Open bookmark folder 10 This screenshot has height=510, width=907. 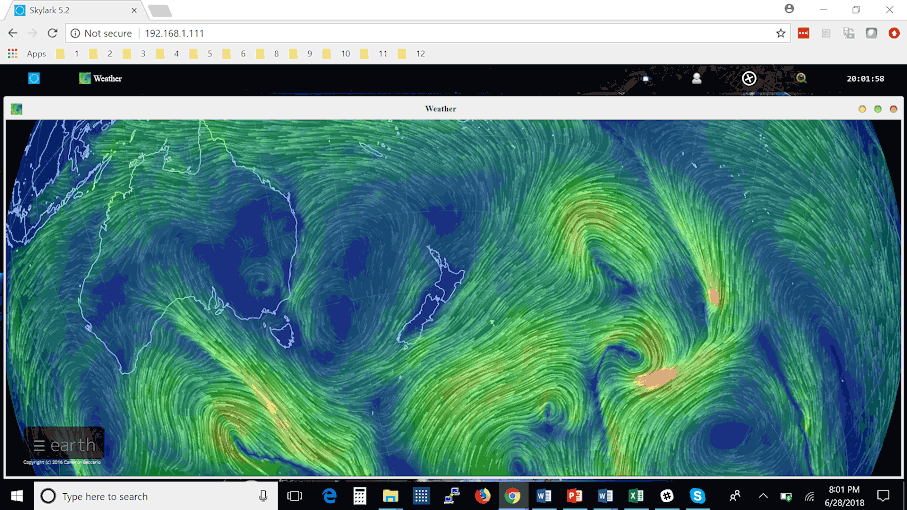coord(337,54)
